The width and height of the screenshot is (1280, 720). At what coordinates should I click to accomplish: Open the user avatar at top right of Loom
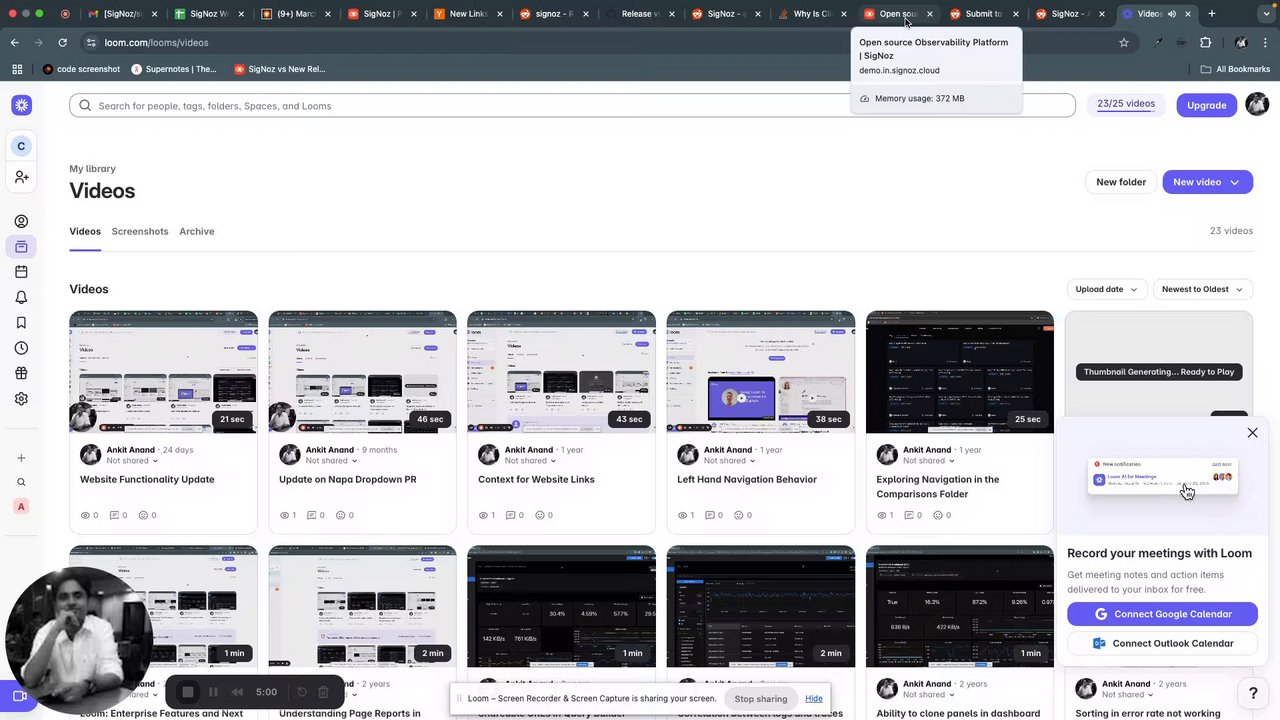tap(1257, 104)
